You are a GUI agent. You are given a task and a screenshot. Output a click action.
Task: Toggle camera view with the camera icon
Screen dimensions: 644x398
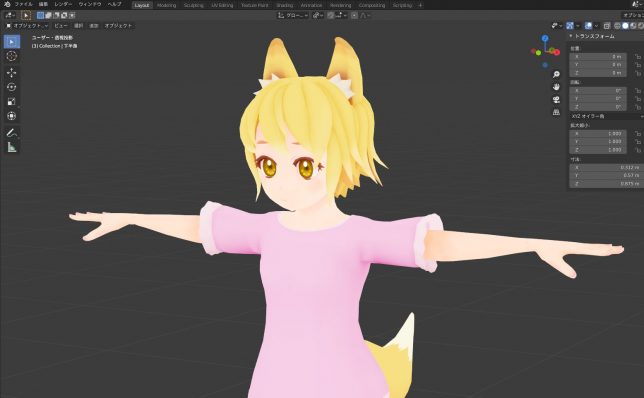556,100
